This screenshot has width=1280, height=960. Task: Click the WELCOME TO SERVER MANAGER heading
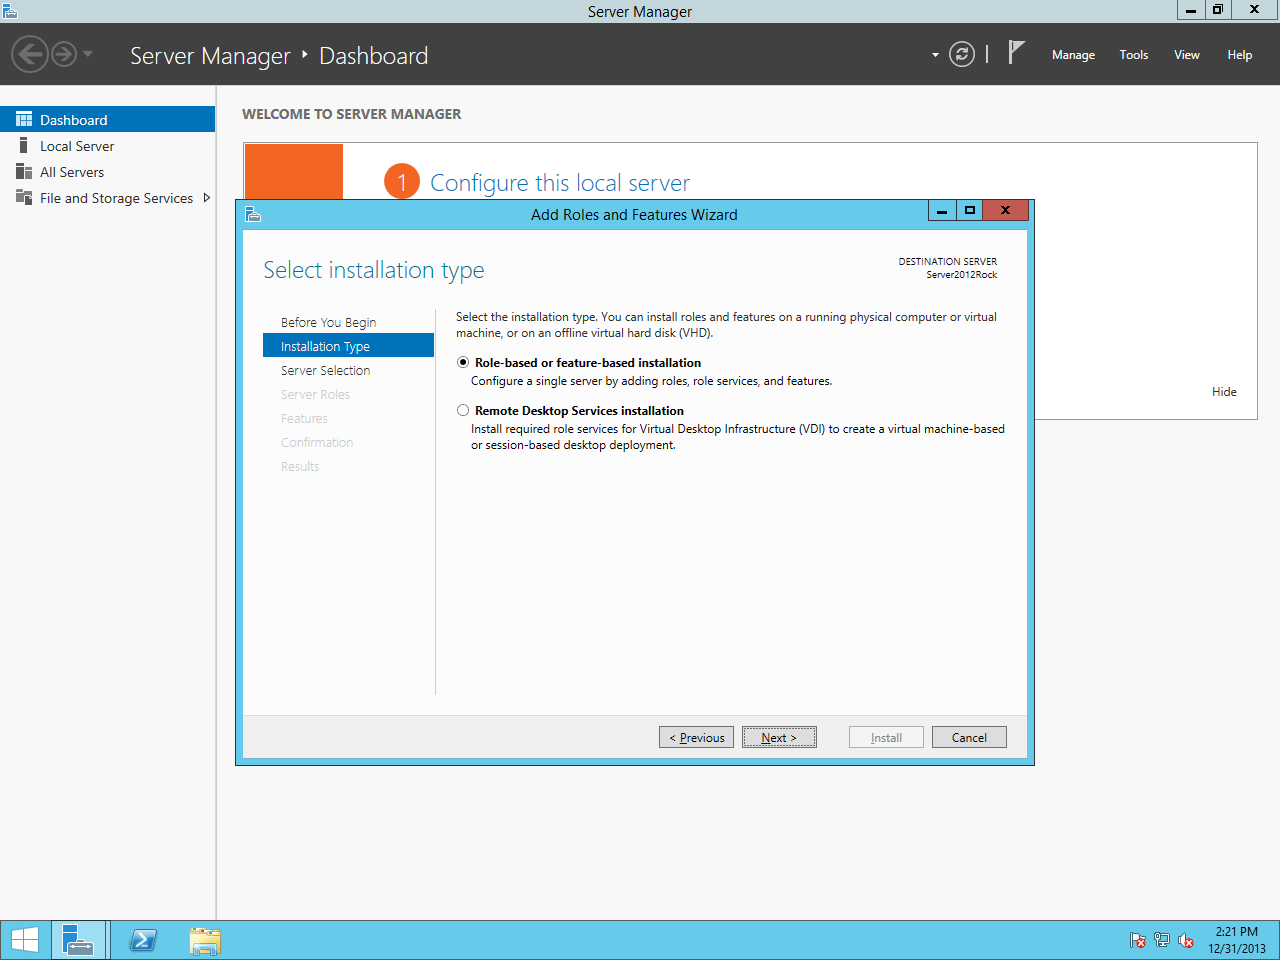[352, 114]
